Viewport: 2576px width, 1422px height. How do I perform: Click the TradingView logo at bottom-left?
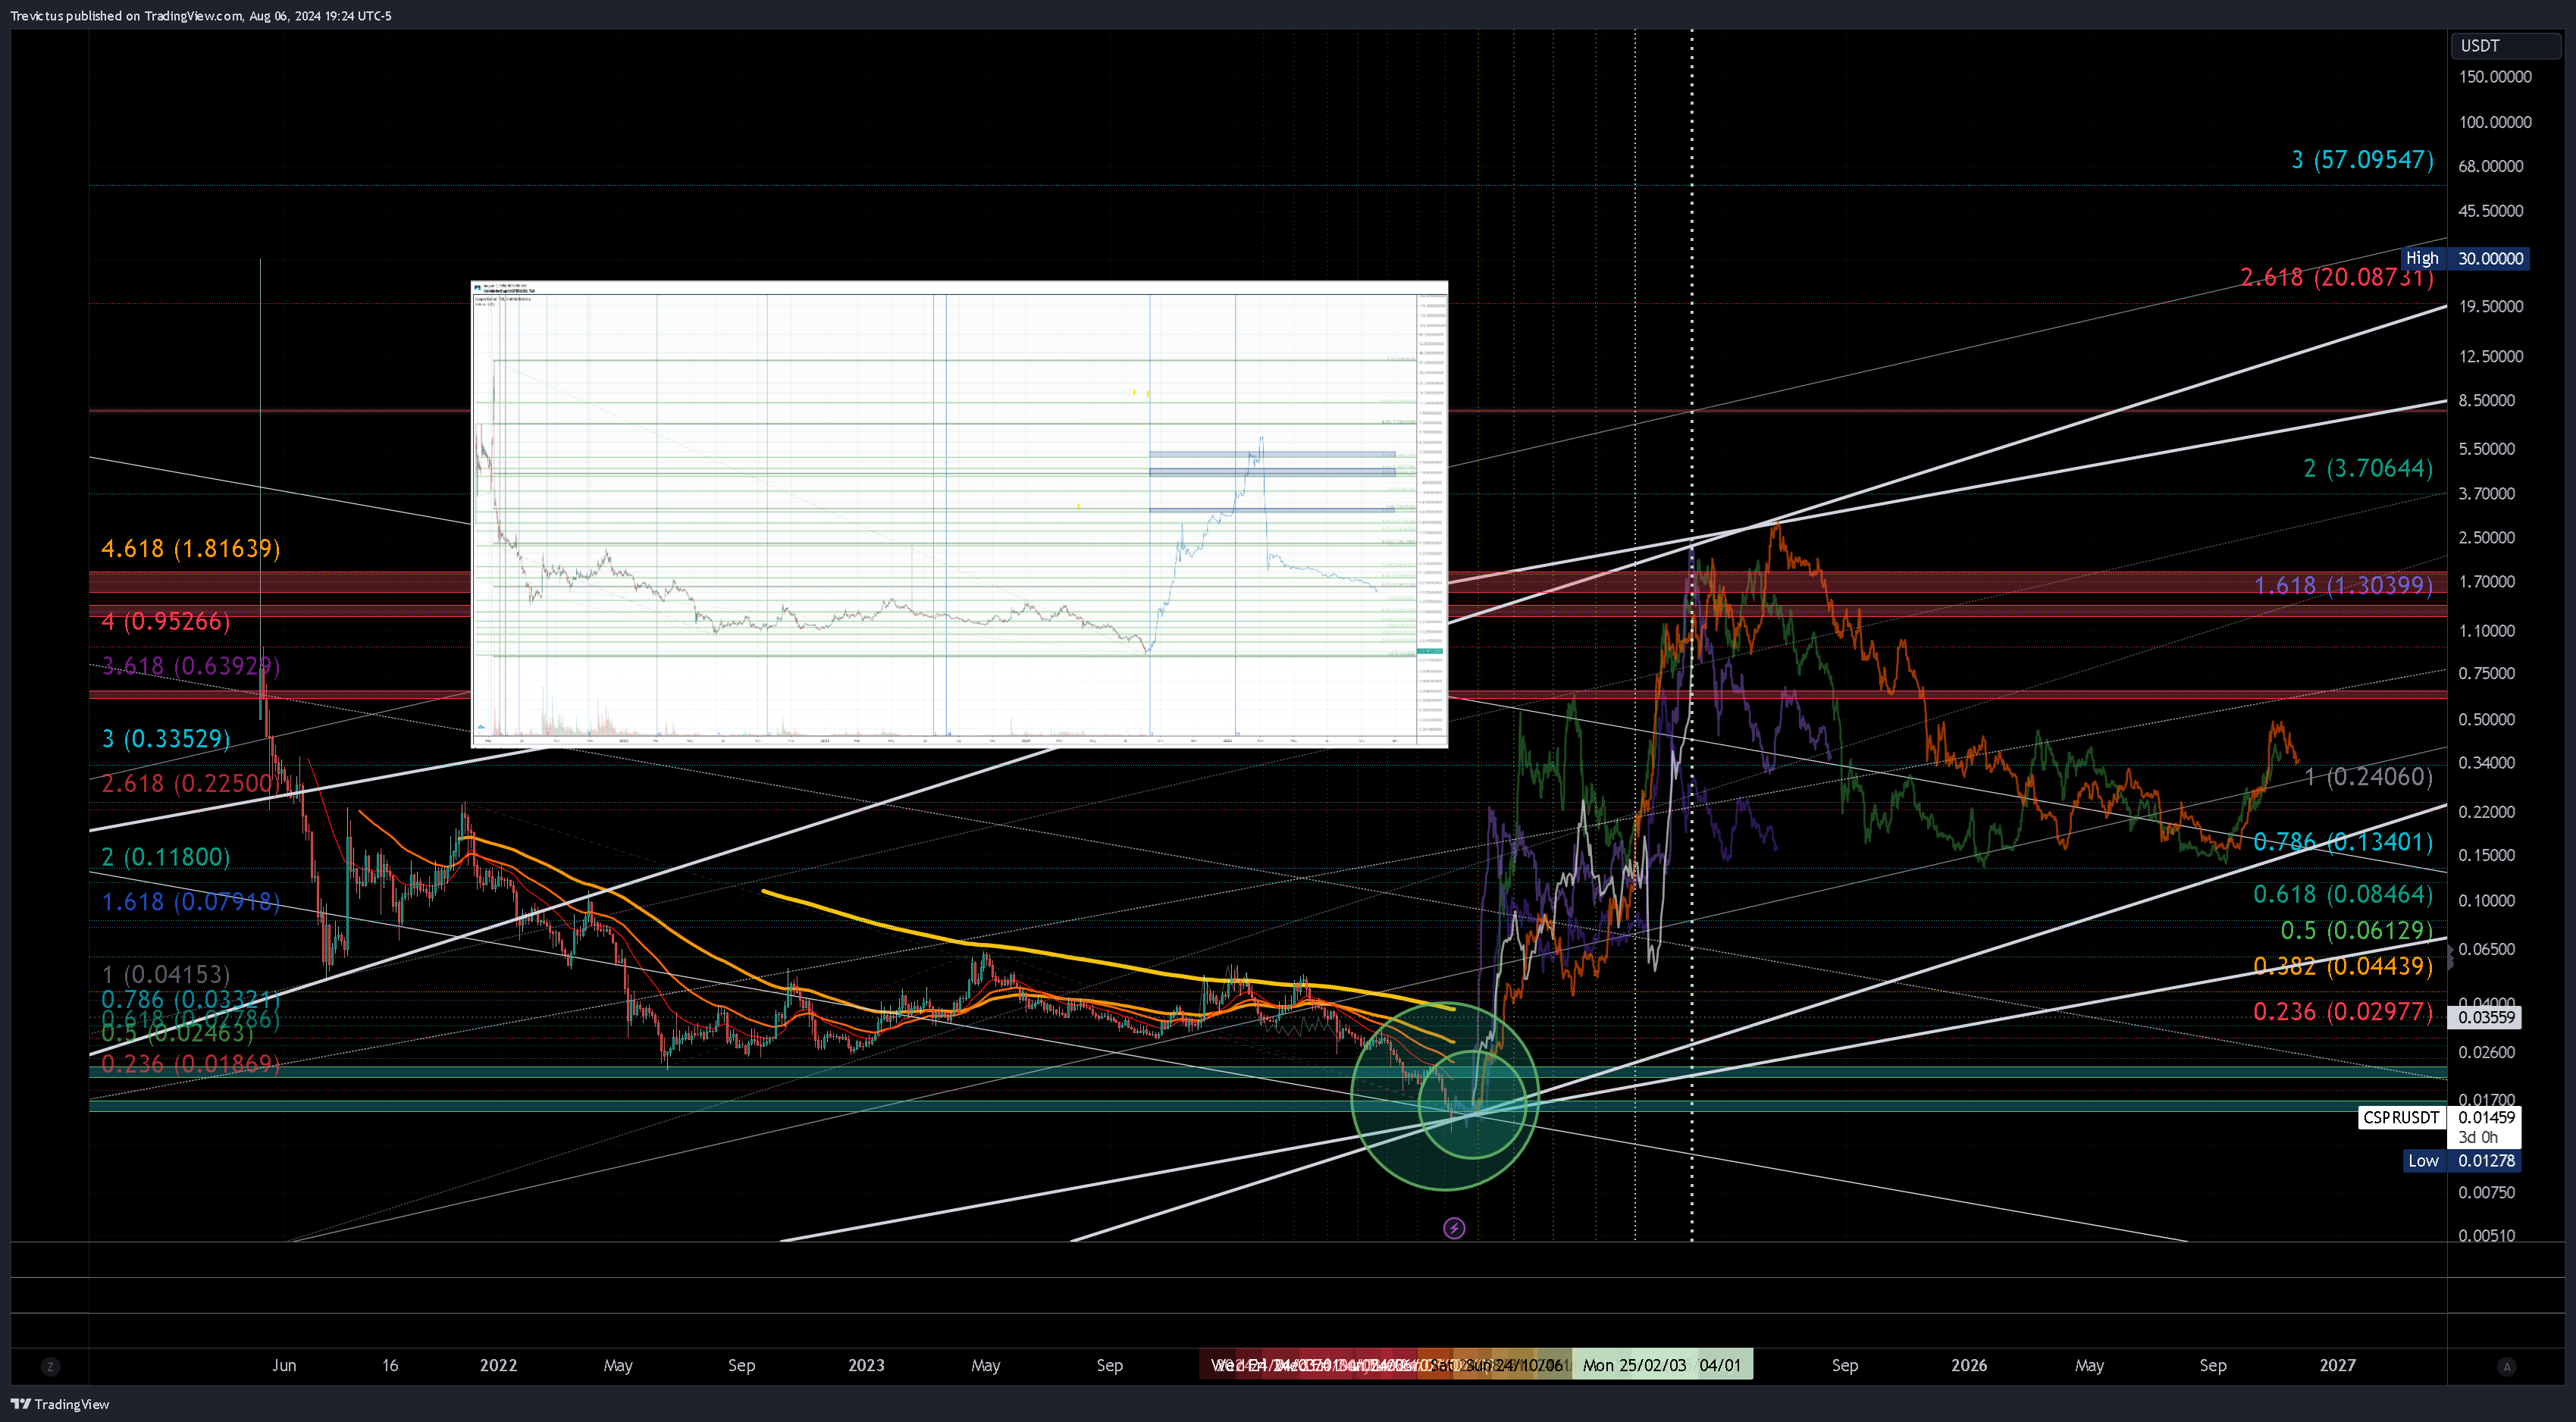(59, 1404)
